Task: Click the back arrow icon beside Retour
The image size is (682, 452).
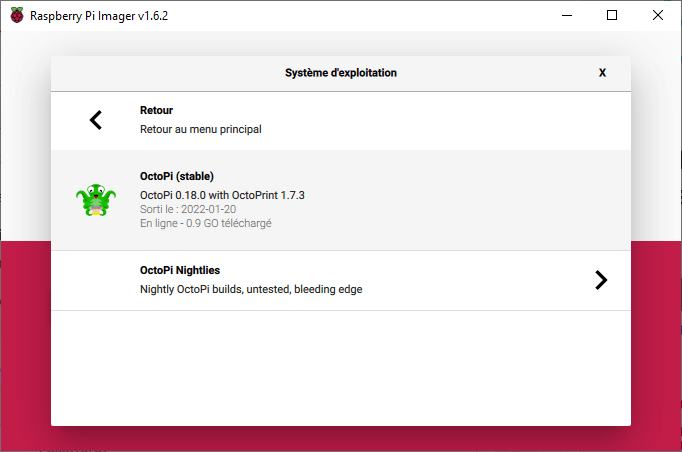Action: click(96, 120)
